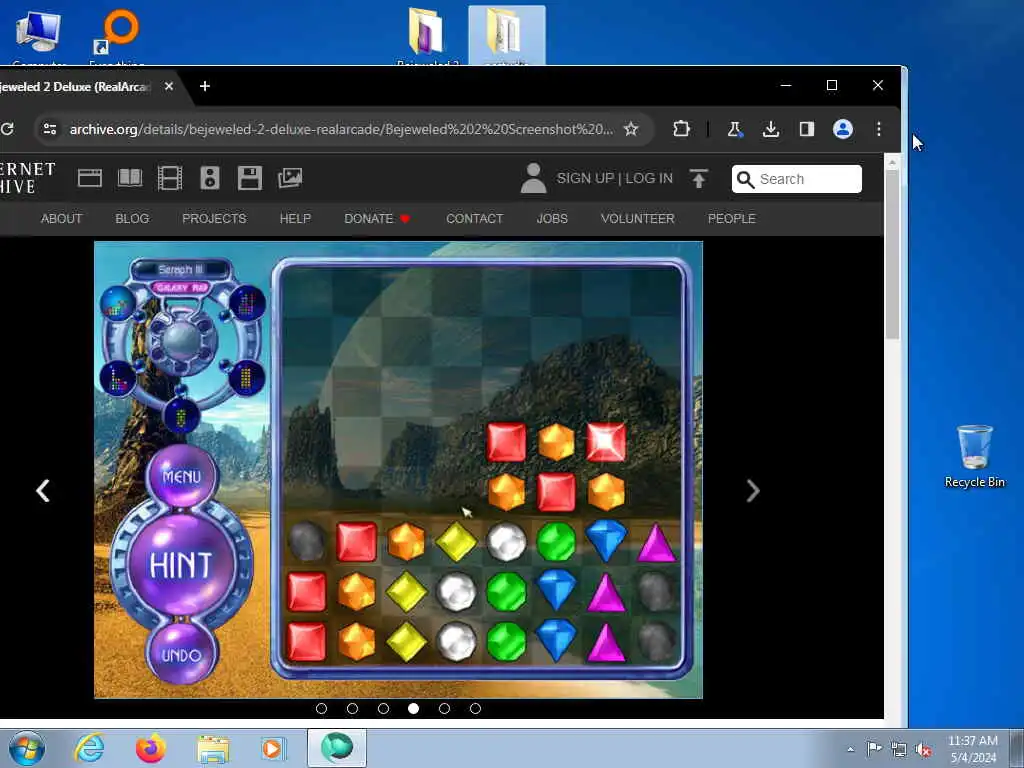
Task: Click the user avatar silhouette icon
Action: point(533,178)
